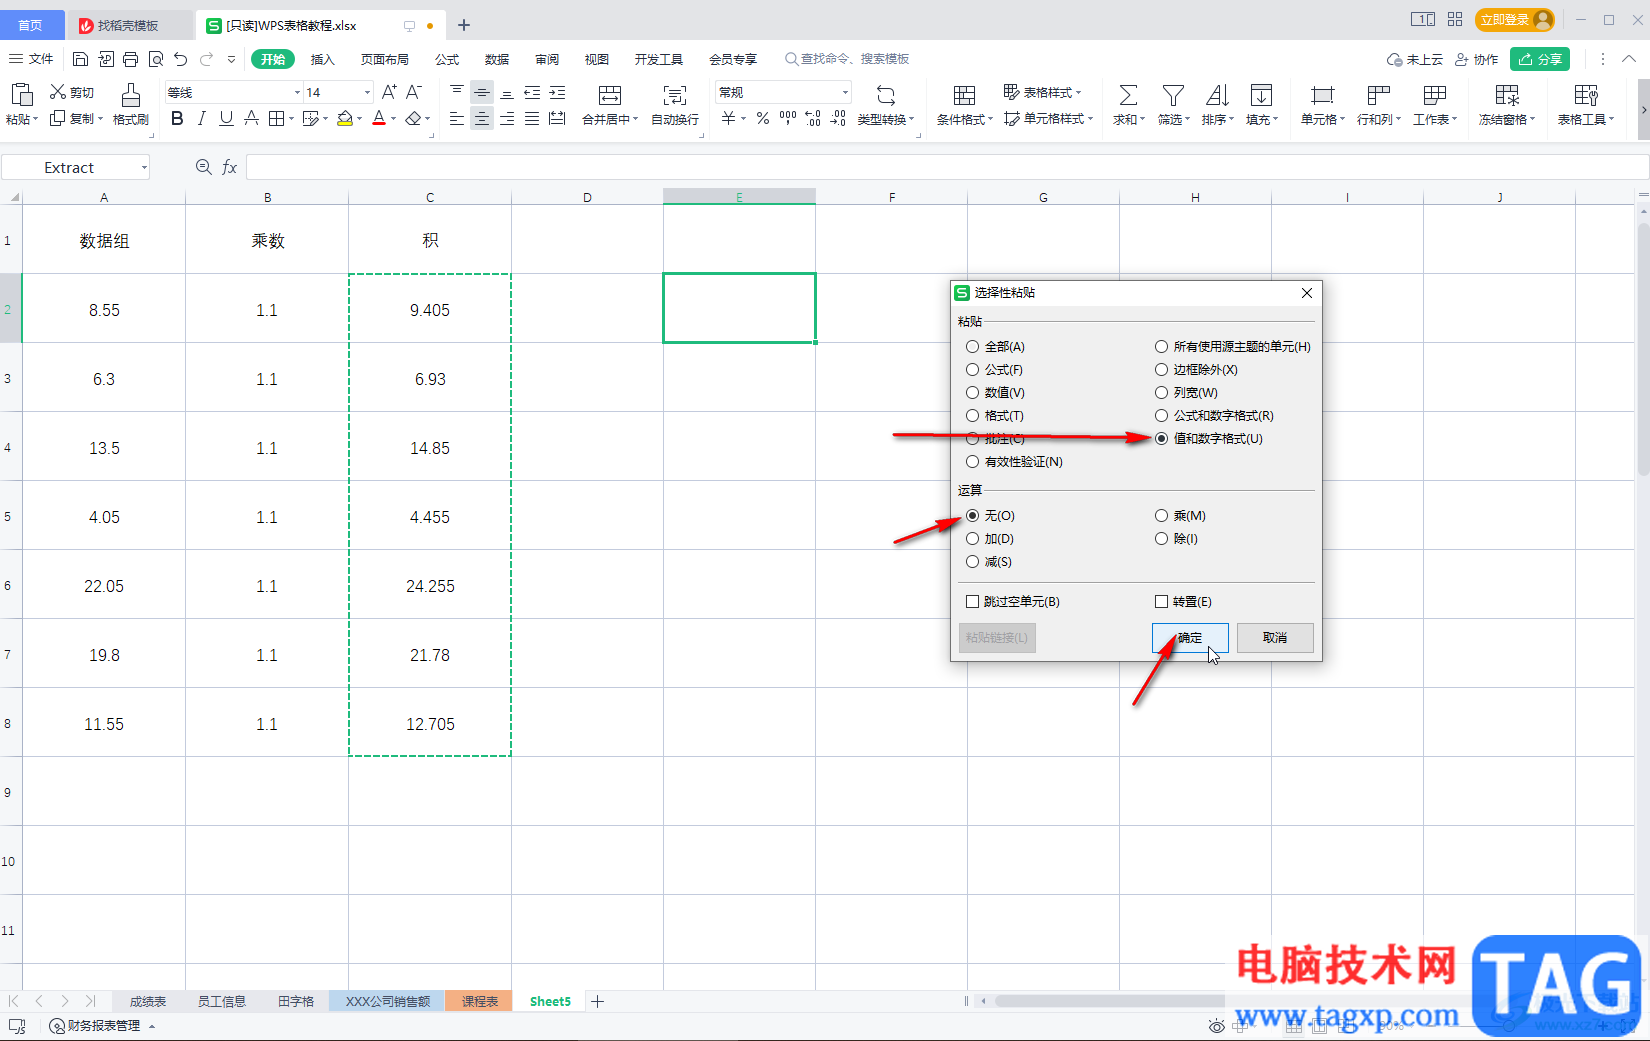The image size is (1650, 1041).
Task: Click the Wrap Text icon
Action: pyautogui.click(x=675, y=95)
